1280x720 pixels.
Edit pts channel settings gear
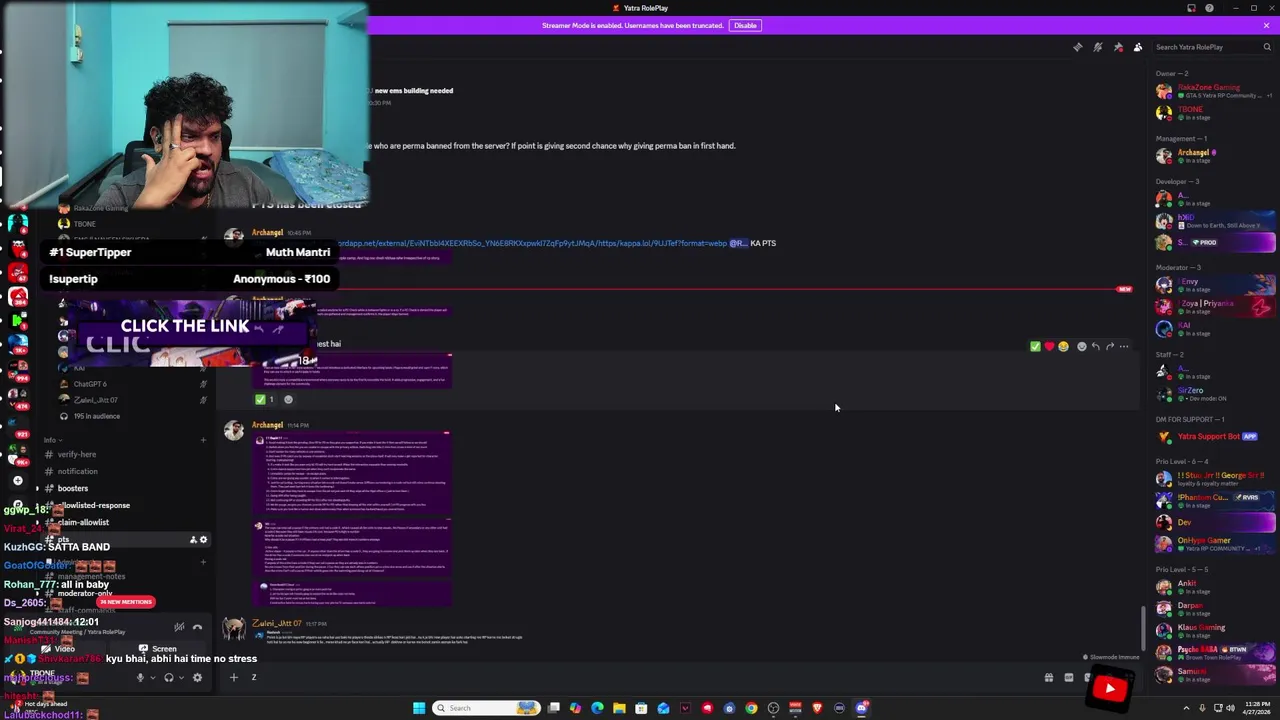tap(203, 540)
